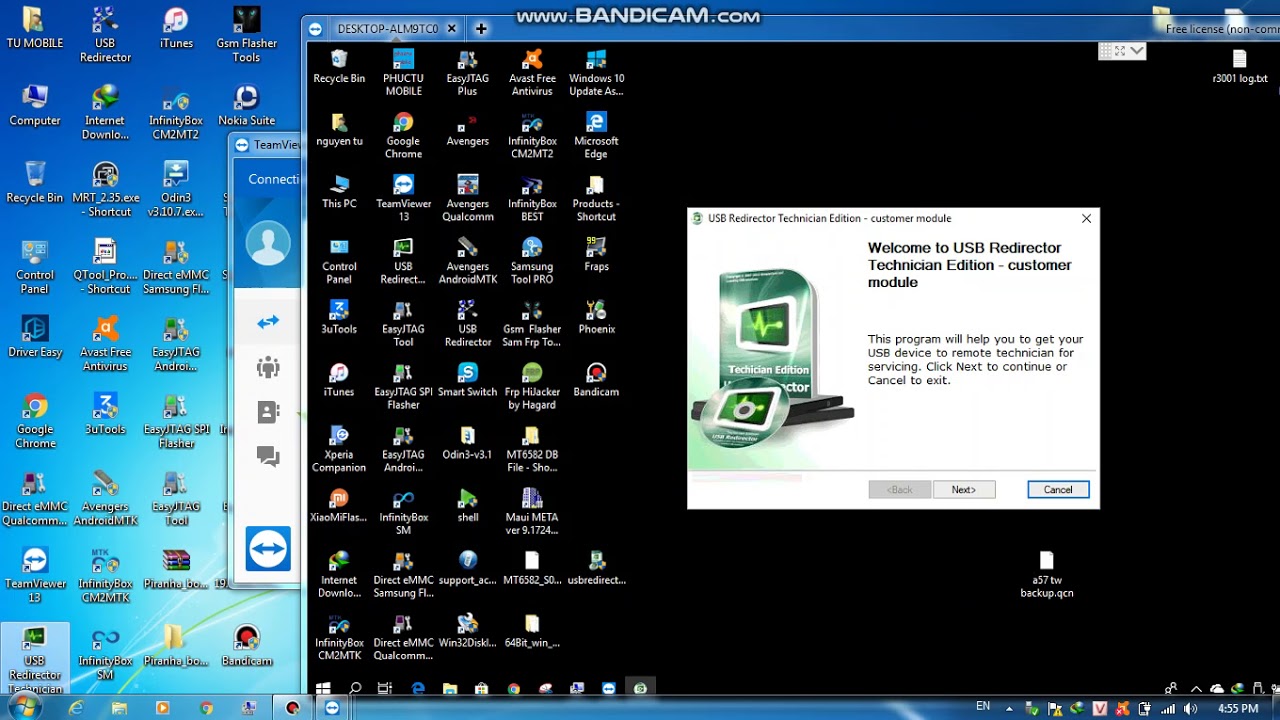Click Next in USB Redirector wizard
1280x720 pixels.
point(964,490)
